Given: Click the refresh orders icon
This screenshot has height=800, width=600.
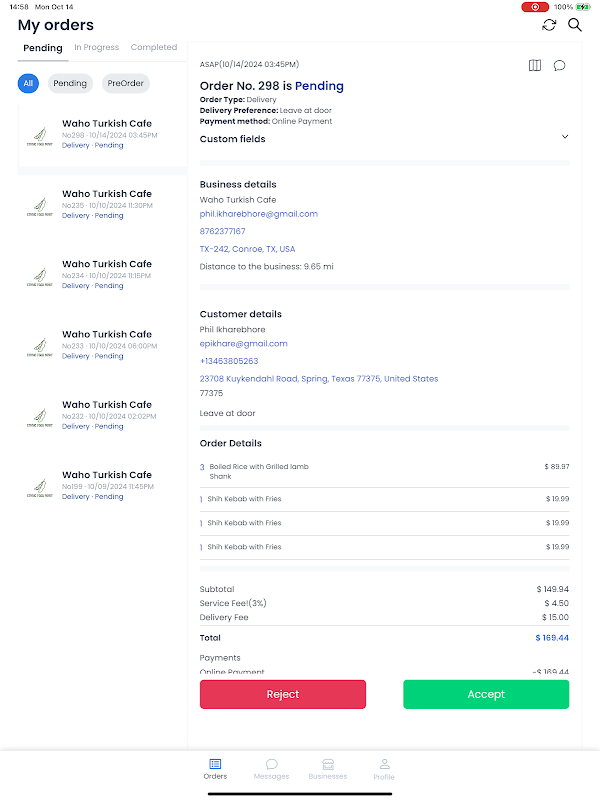Looking at the screenshot, I should pyautogui.click(x=549, y=25).
